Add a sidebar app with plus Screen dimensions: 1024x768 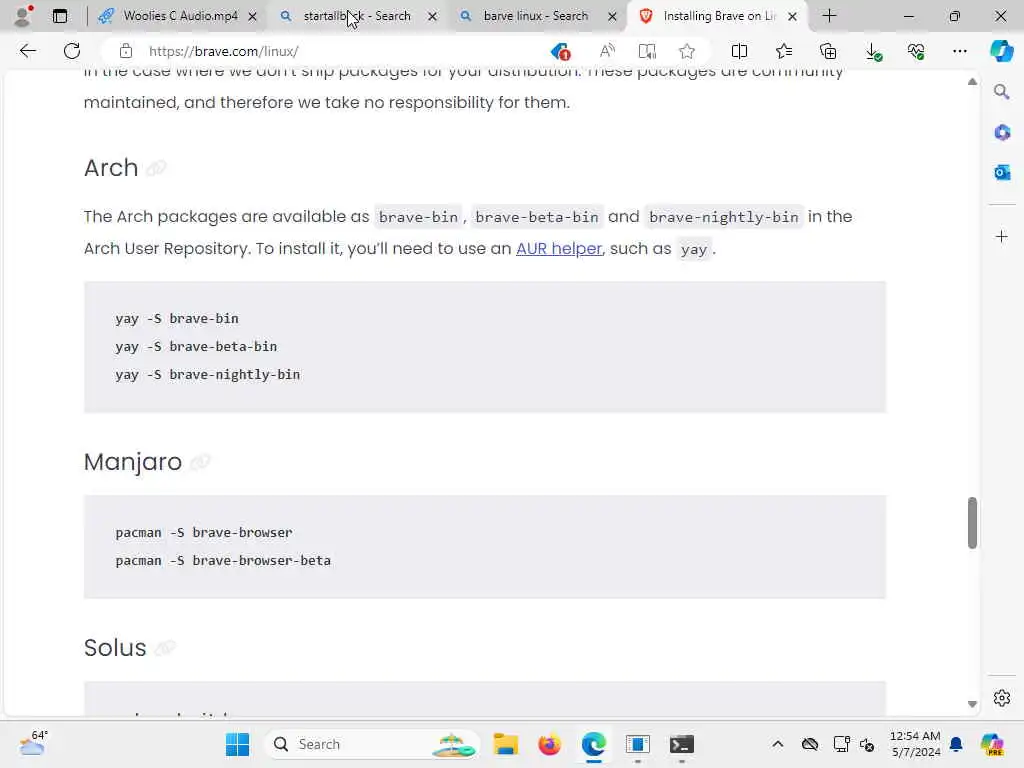[x=1002, y=236]
